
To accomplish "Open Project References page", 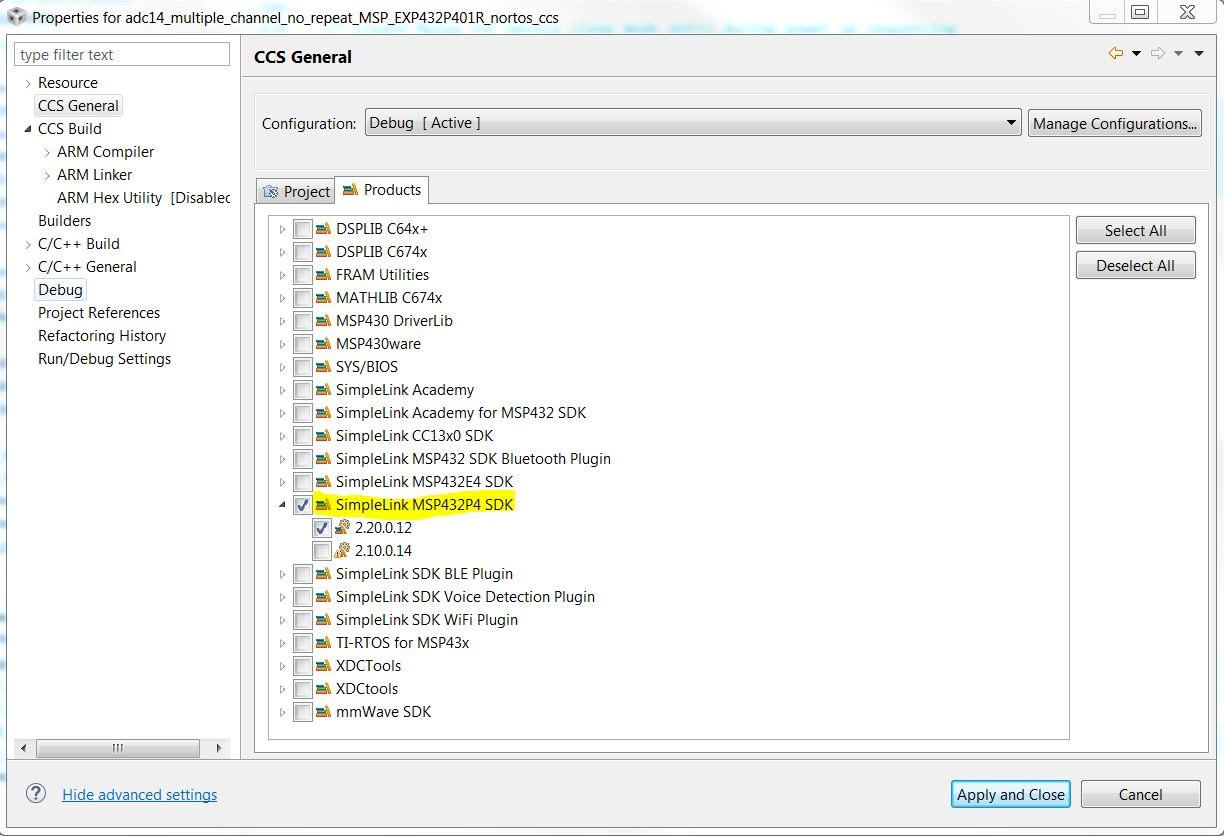I will [x=99, y=313].
